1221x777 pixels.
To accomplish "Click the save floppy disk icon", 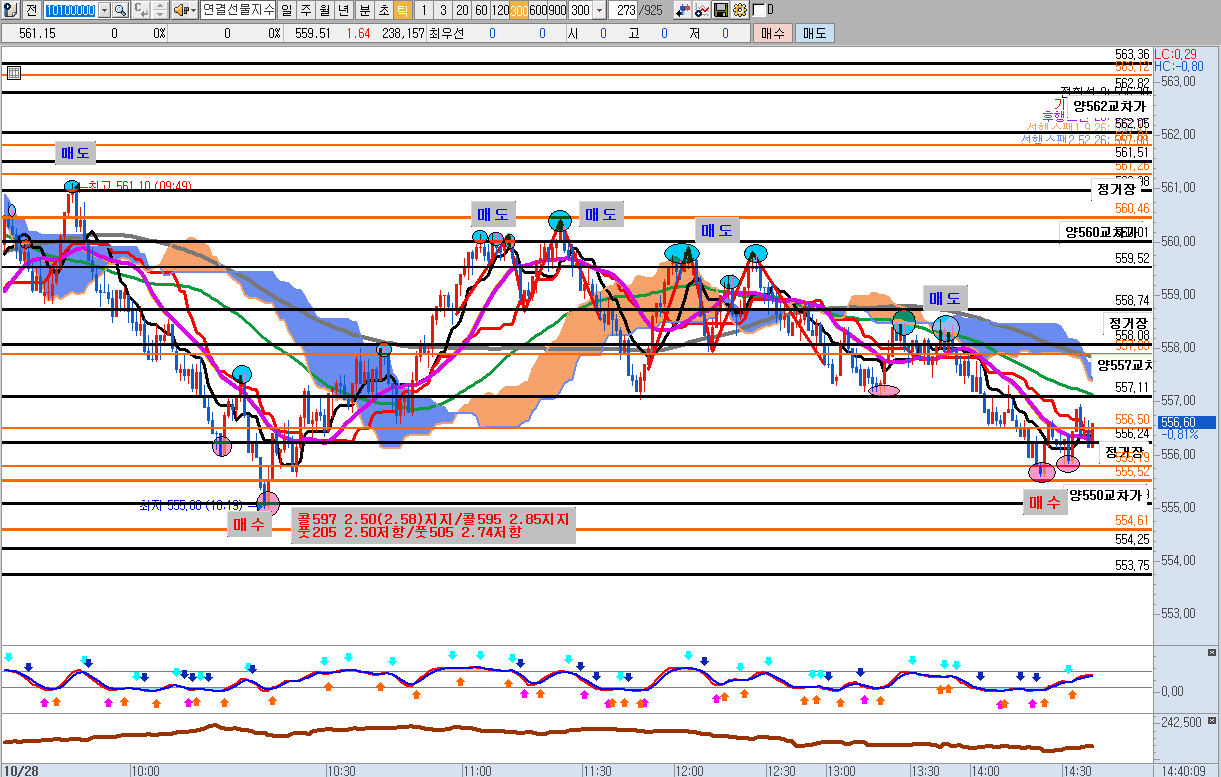I will tap(721, 10).
